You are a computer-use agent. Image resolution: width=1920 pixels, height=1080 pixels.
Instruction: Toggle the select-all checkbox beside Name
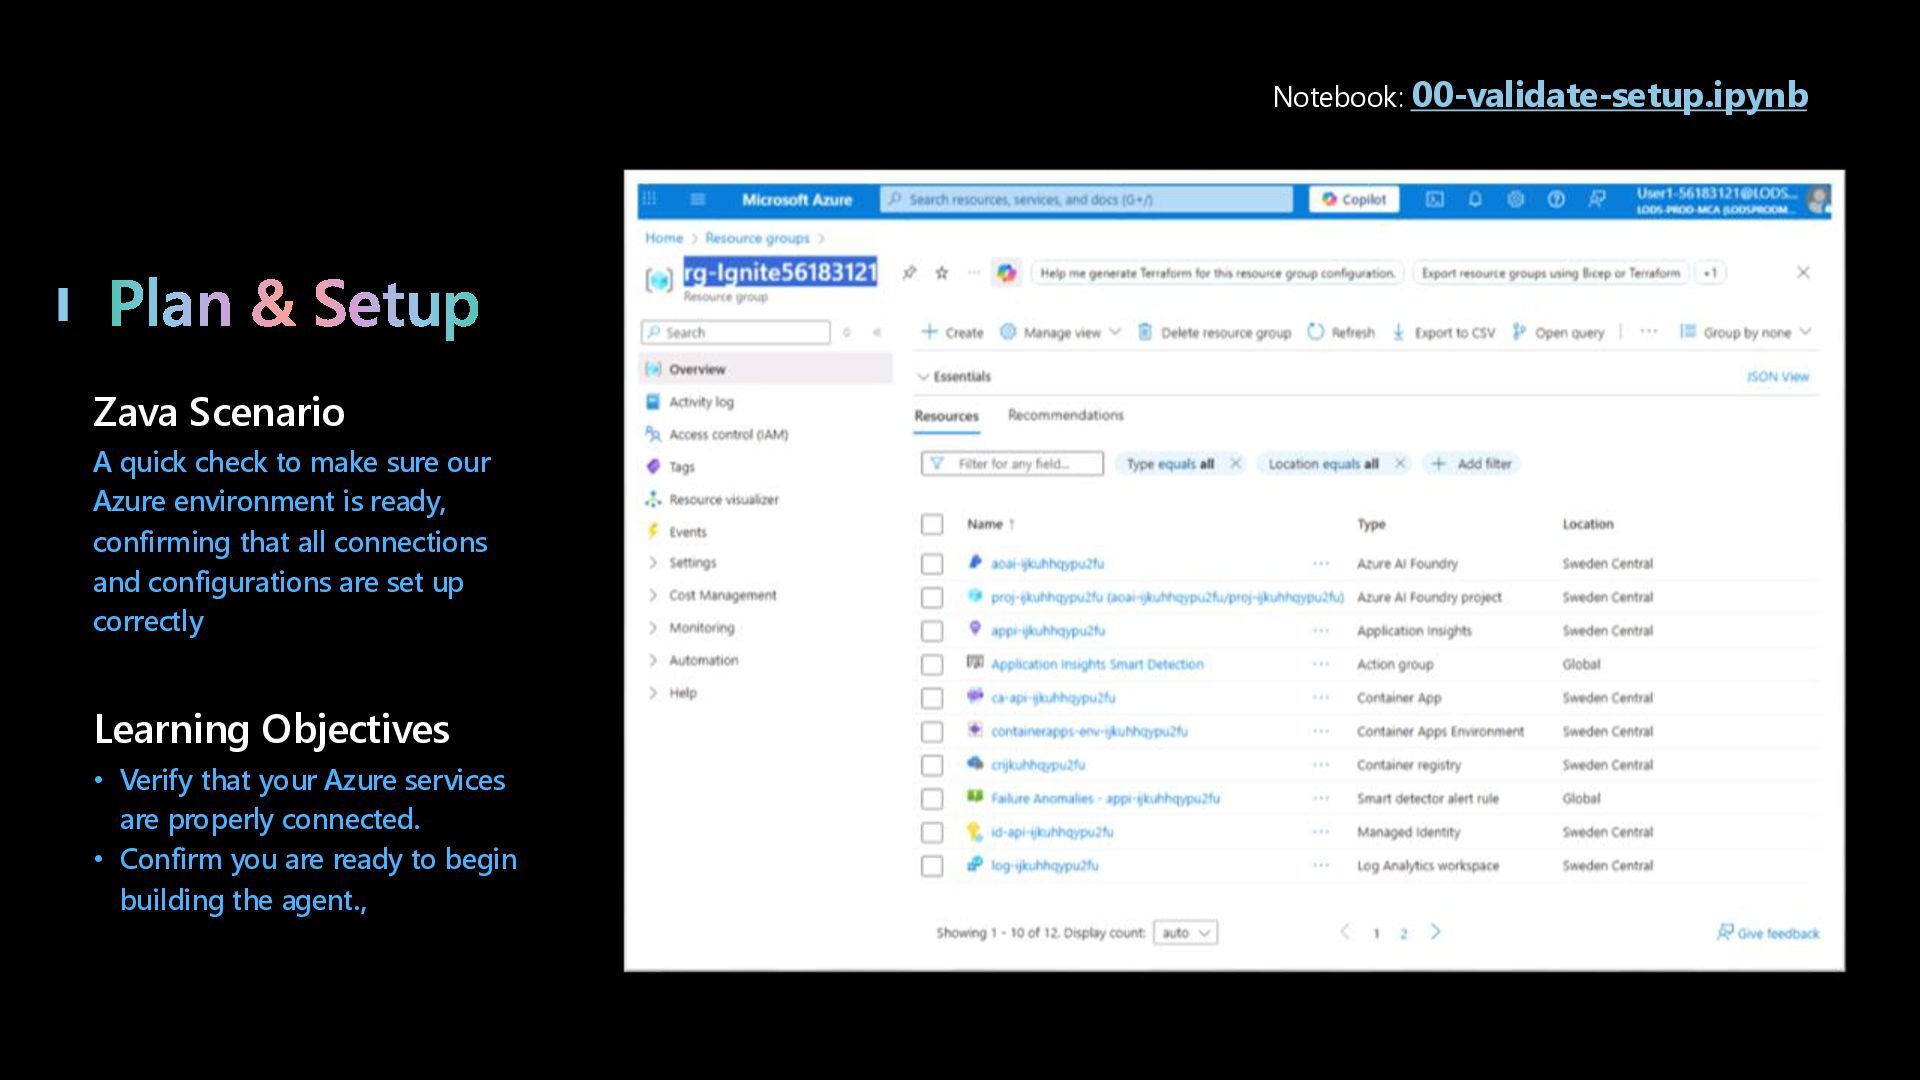[x=932, y=524]
